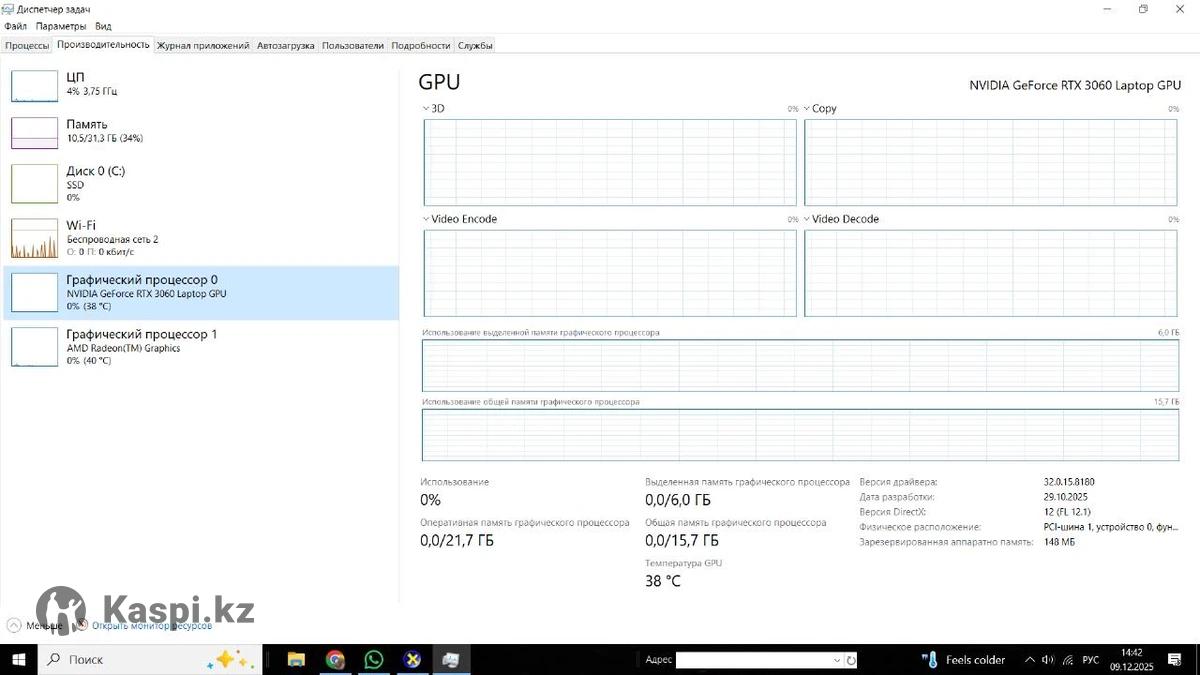Open the Параметры menu

(x=61, y=26)
